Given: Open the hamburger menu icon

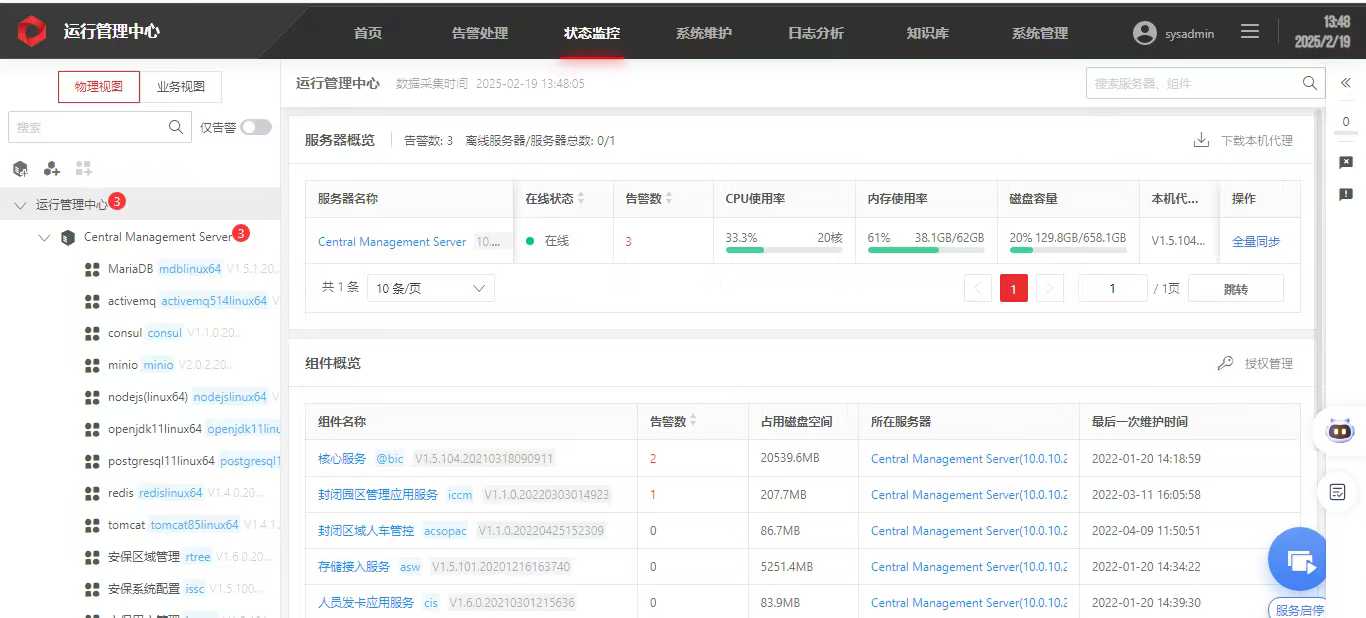Looking at the screenshot, I should click(1250, 32).
